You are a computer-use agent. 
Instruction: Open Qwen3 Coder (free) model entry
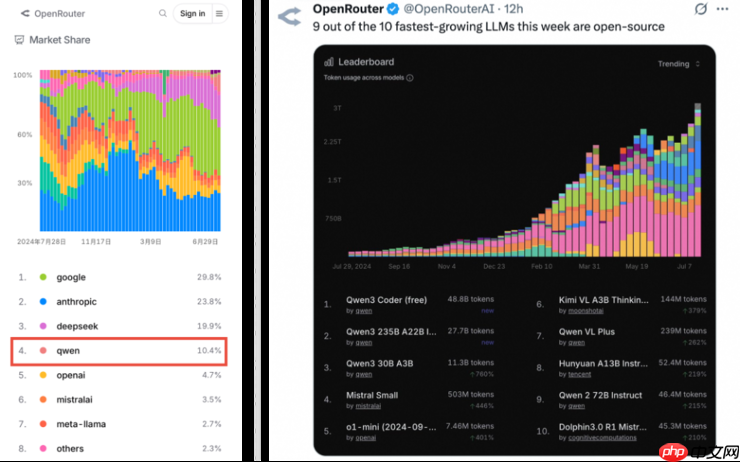(x=385, y=299)
